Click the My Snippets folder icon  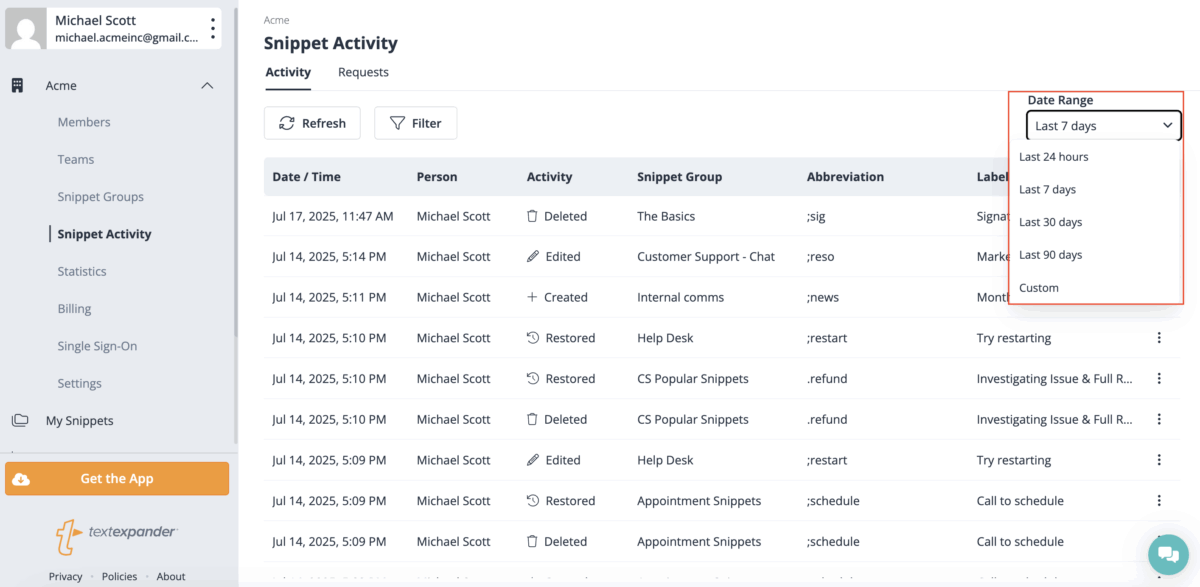(19, 421)
